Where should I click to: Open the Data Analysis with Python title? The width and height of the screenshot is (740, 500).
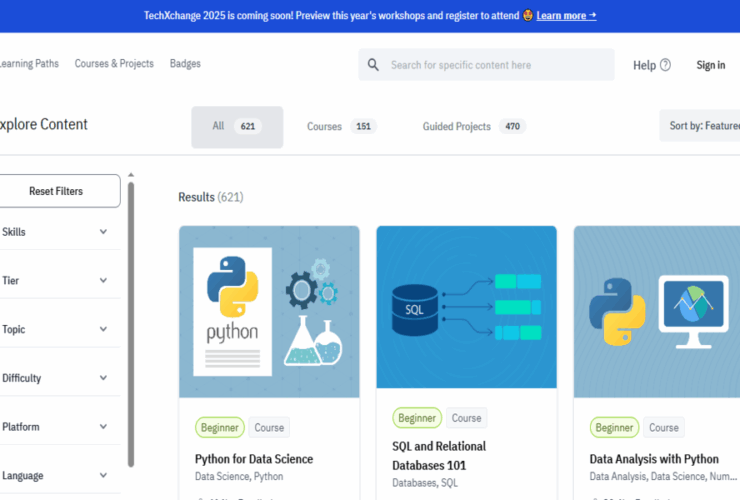tap(654, 459)
